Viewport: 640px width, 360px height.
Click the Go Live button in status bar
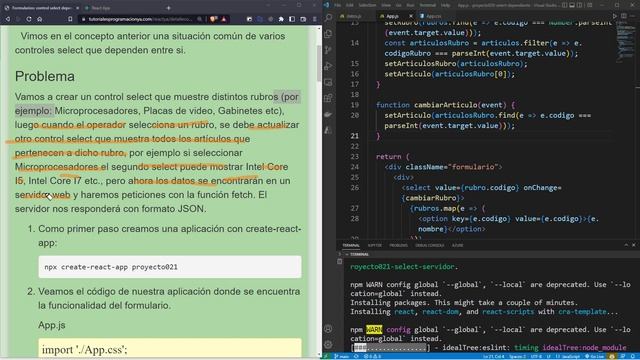594,356
